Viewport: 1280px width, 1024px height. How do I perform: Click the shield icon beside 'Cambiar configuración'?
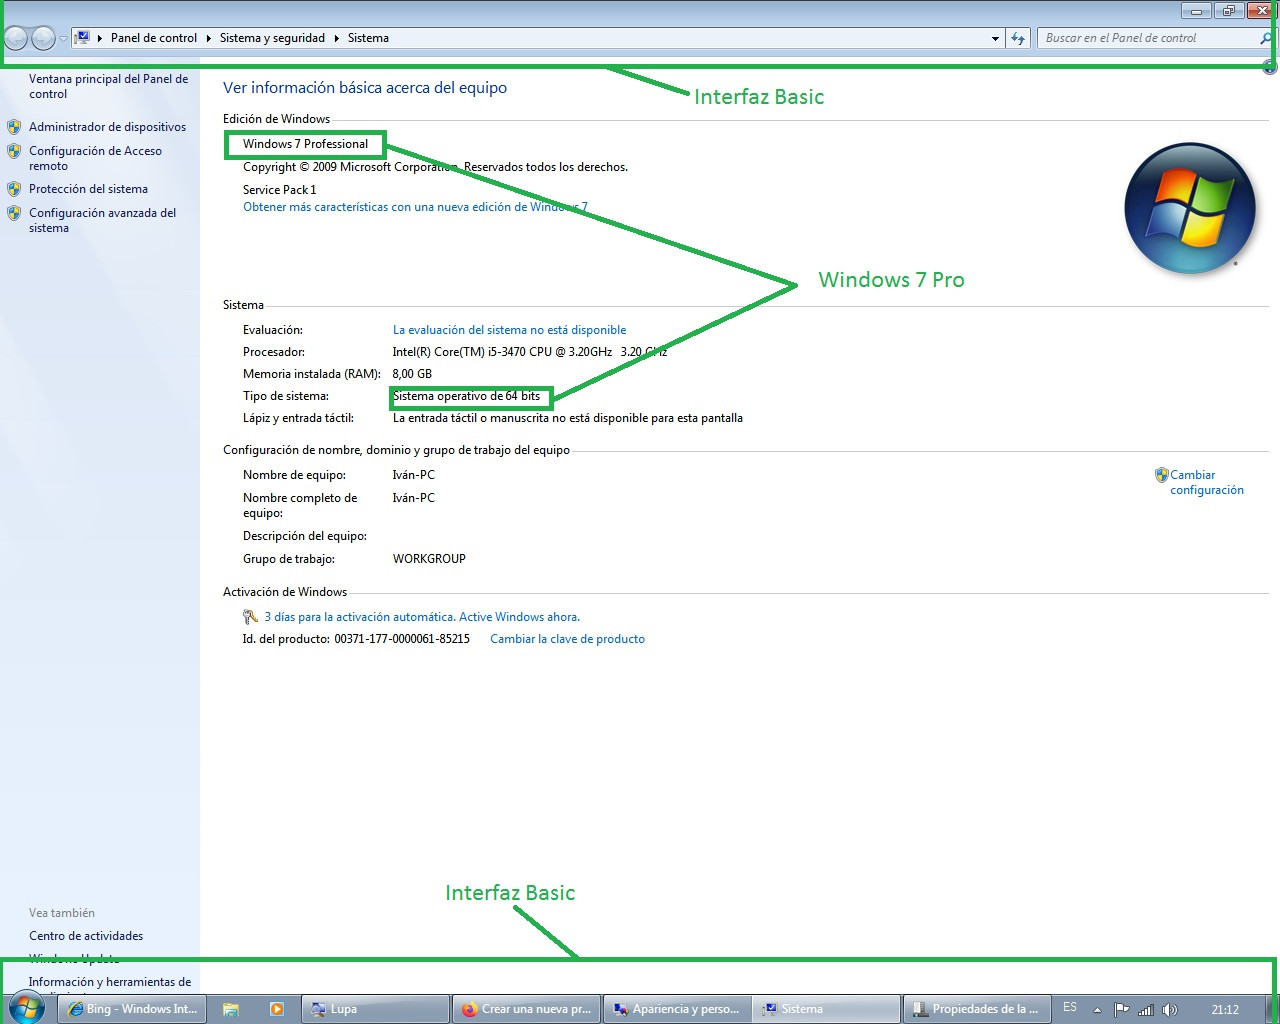(x=1161, y=475)
